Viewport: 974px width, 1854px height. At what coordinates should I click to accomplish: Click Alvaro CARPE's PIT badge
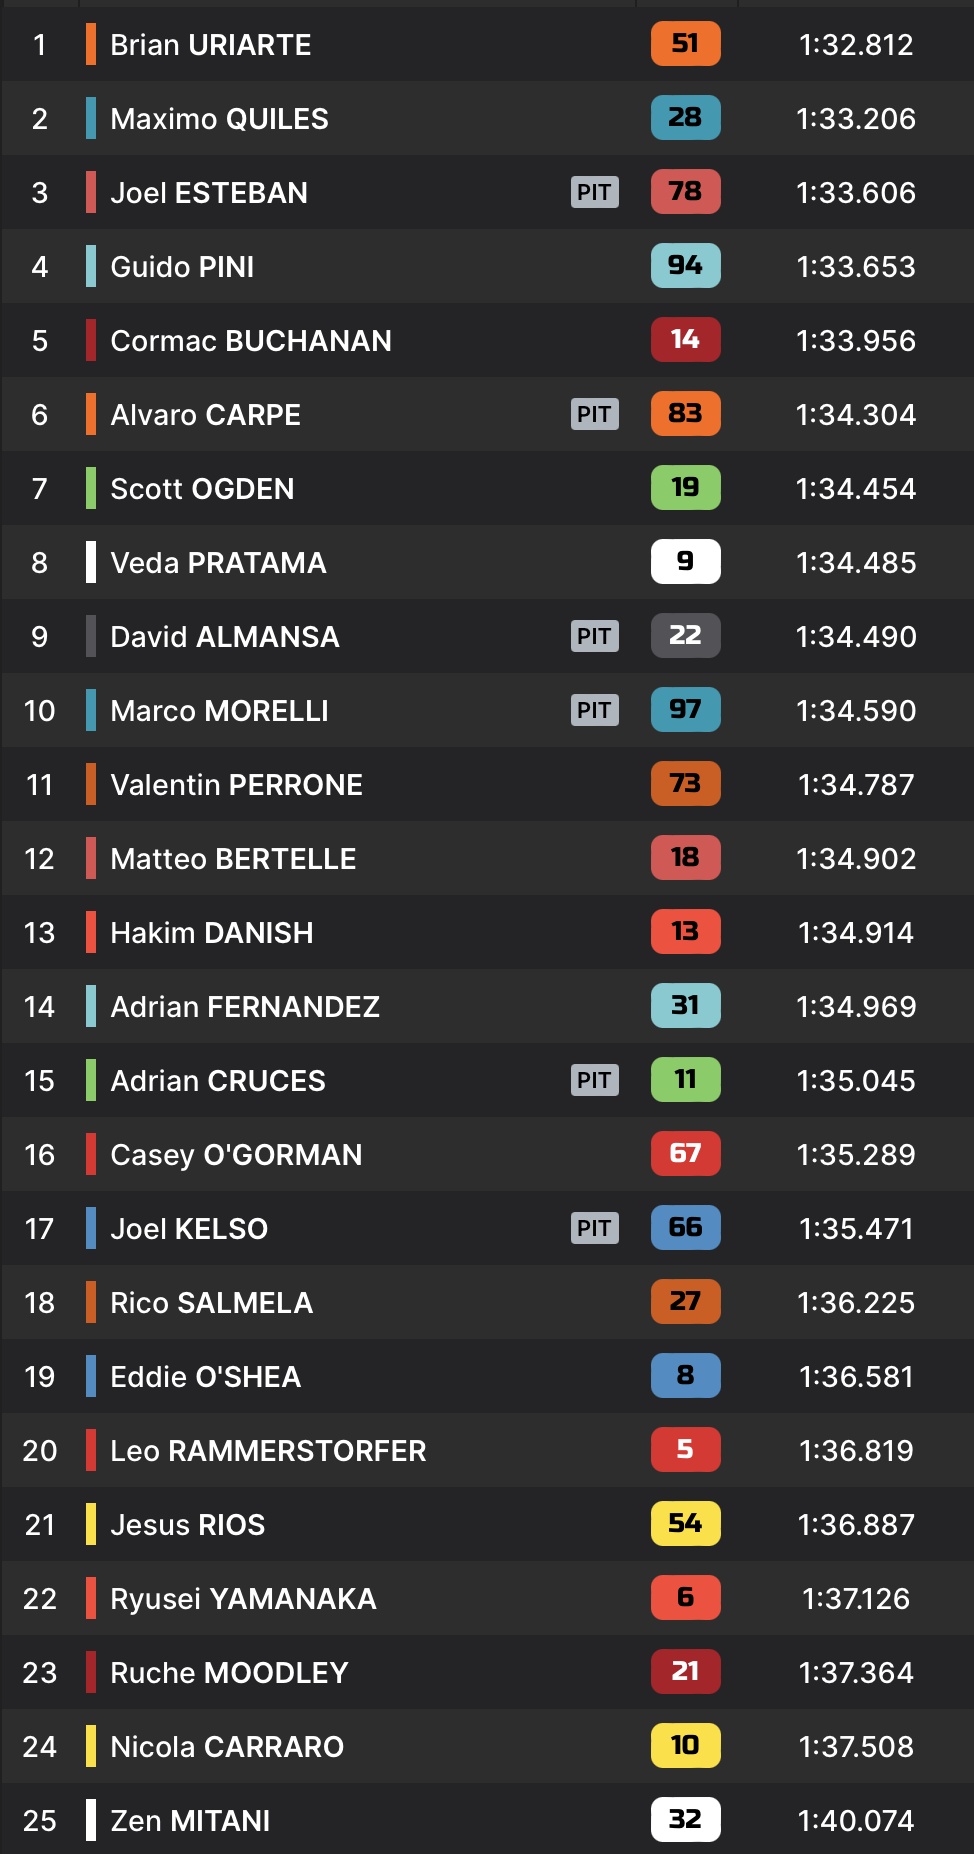click(594, 414)
